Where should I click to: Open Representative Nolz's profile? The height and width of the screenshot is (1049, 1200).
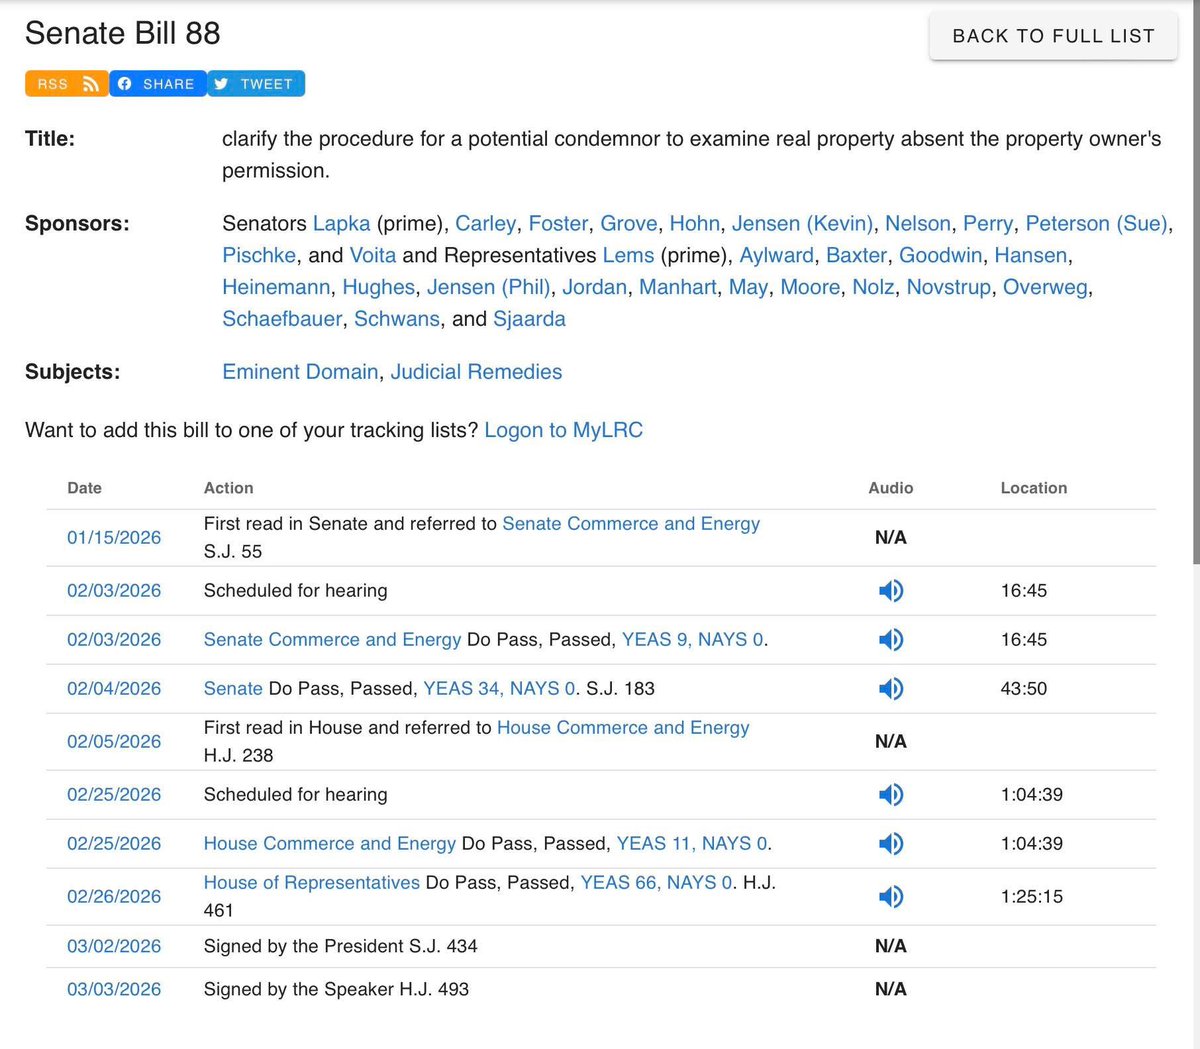(873, 288)
